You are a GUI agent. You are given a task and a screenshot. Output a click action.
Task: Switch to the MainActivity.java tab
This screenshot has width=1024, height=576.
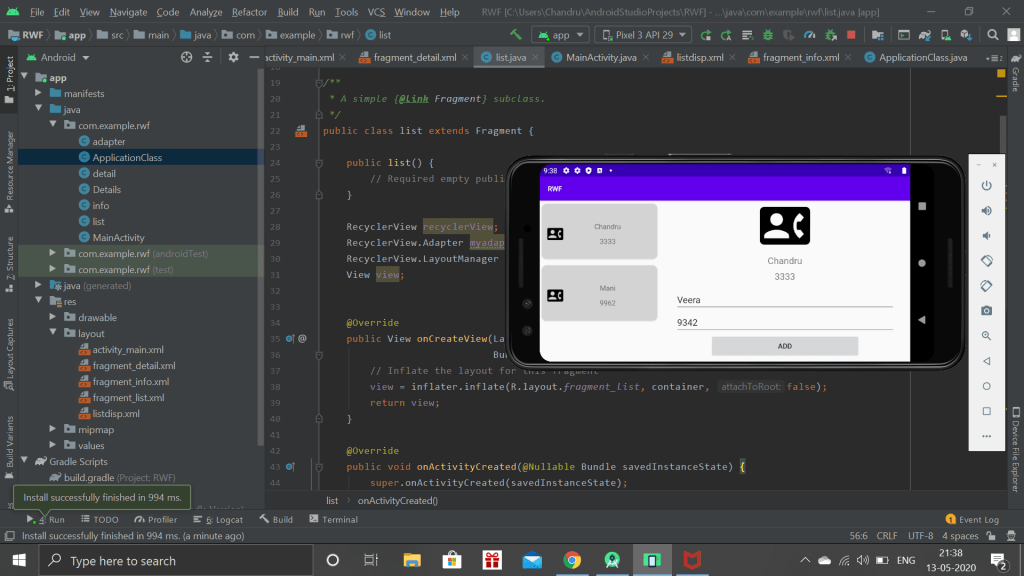tap(600, 58)
